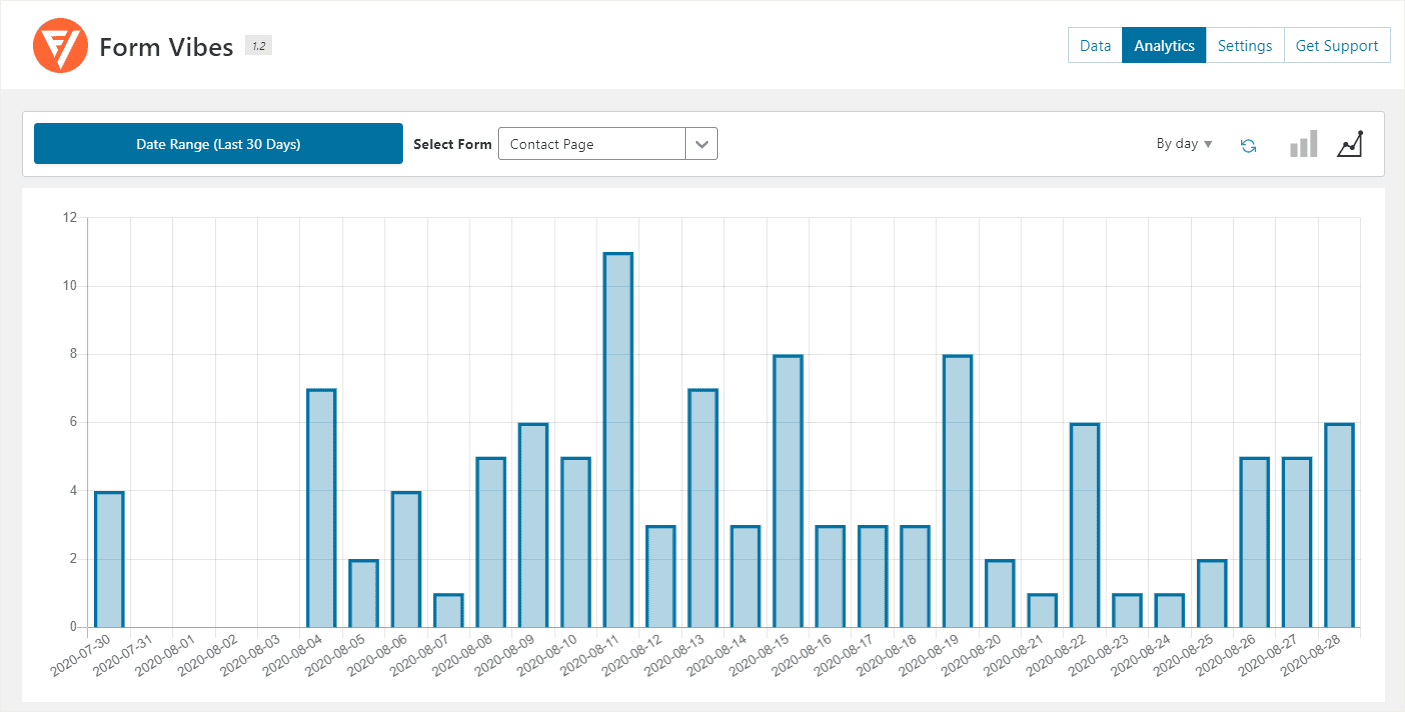Click the Form Vibes logo icon
1405x712 pixels.
[61, 46]
